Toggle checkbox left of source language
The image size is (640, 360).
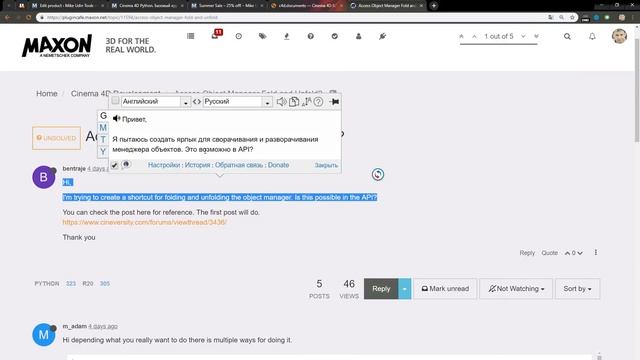(x=116, y=100)
